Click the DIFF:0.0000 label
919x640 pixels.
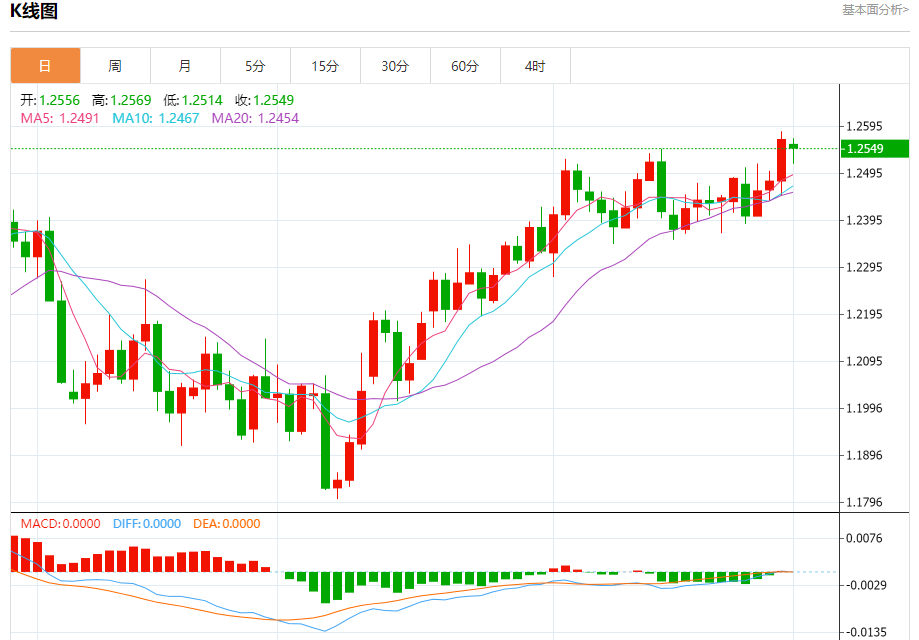tap(147, 523)
